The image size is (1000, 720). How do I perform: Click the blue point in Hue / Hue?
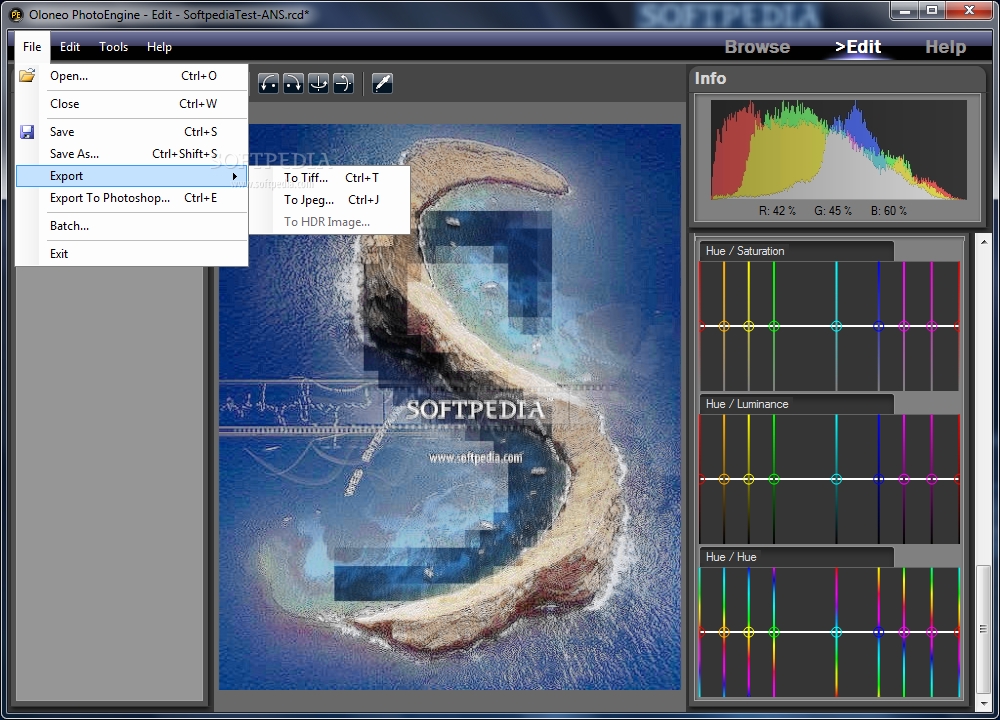(x=878, y=632)
